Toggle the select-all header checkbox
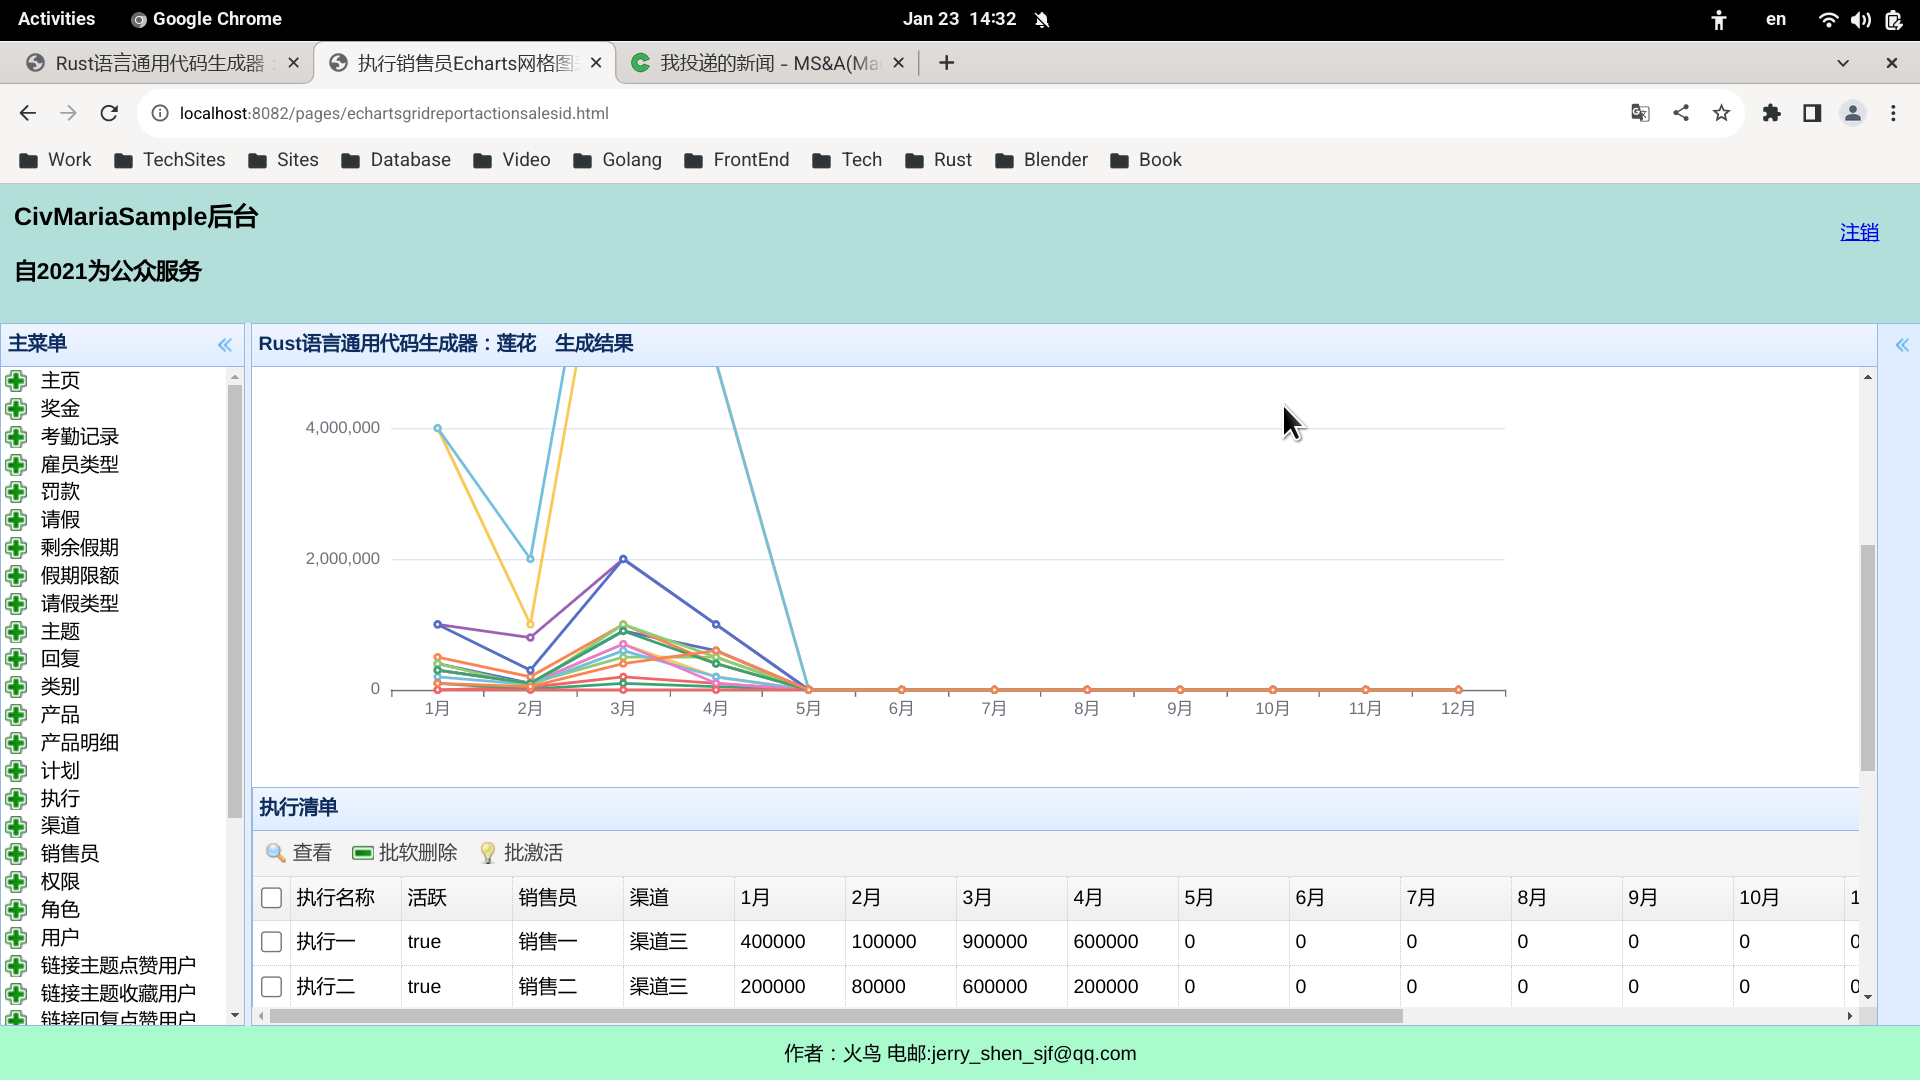Image resolution: width=1920 pixels, height=1080 pixels. click(x=271, y=898)
